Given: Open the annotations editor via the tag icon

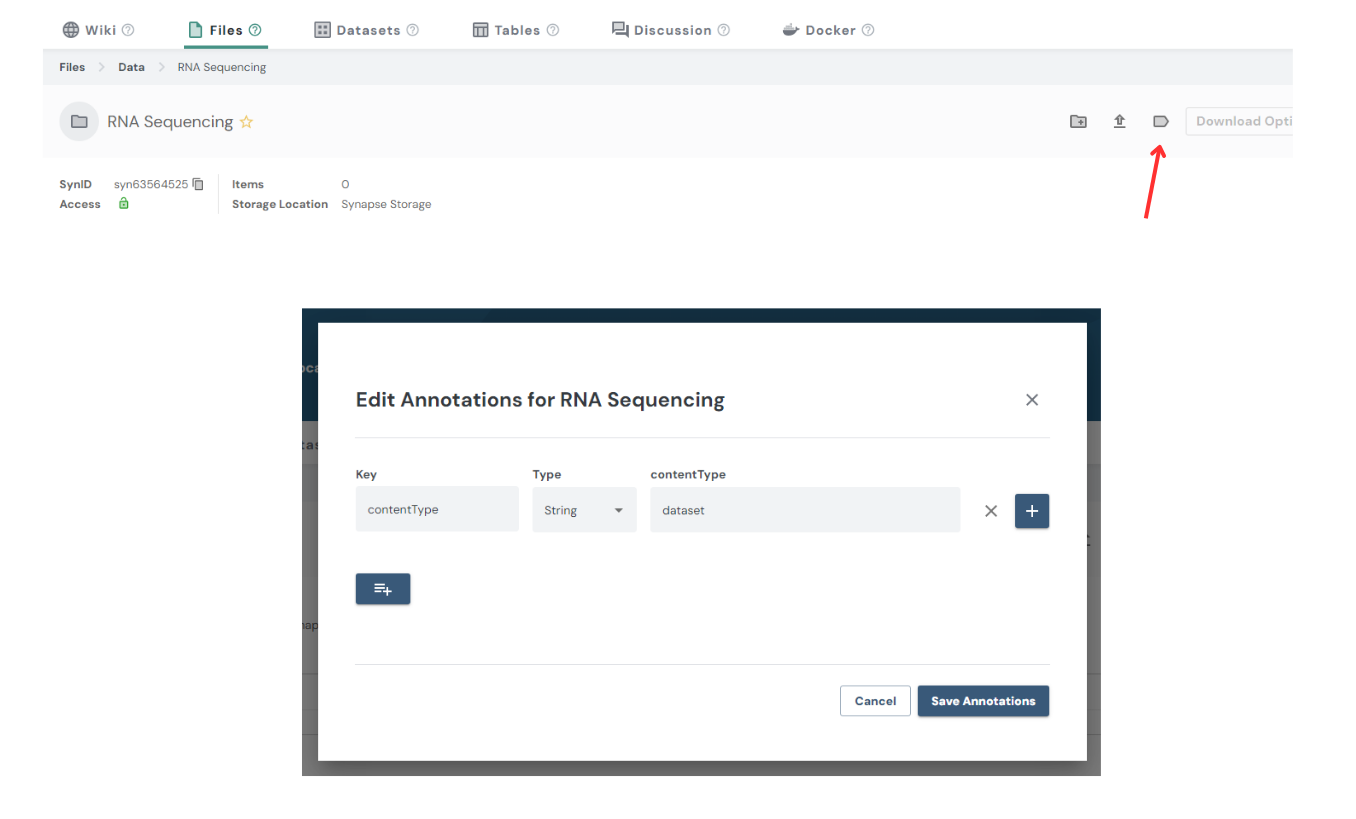Looking at the screenshot, I should pyautogui.click(x=1160, y=121).
